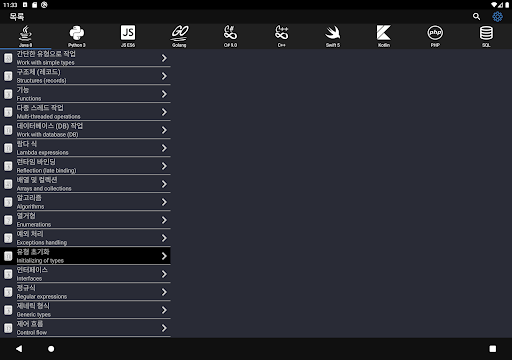Expand the Lambda expressions chevron
The image size is (512, 360).
tap(164, 148)
